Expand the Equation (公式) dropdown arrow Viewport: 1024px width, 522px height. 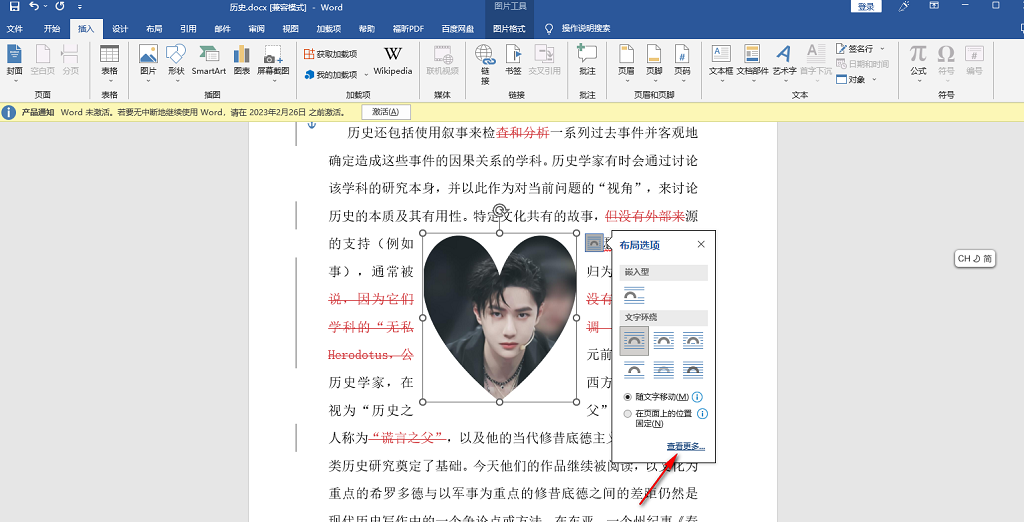coord(918,82)
